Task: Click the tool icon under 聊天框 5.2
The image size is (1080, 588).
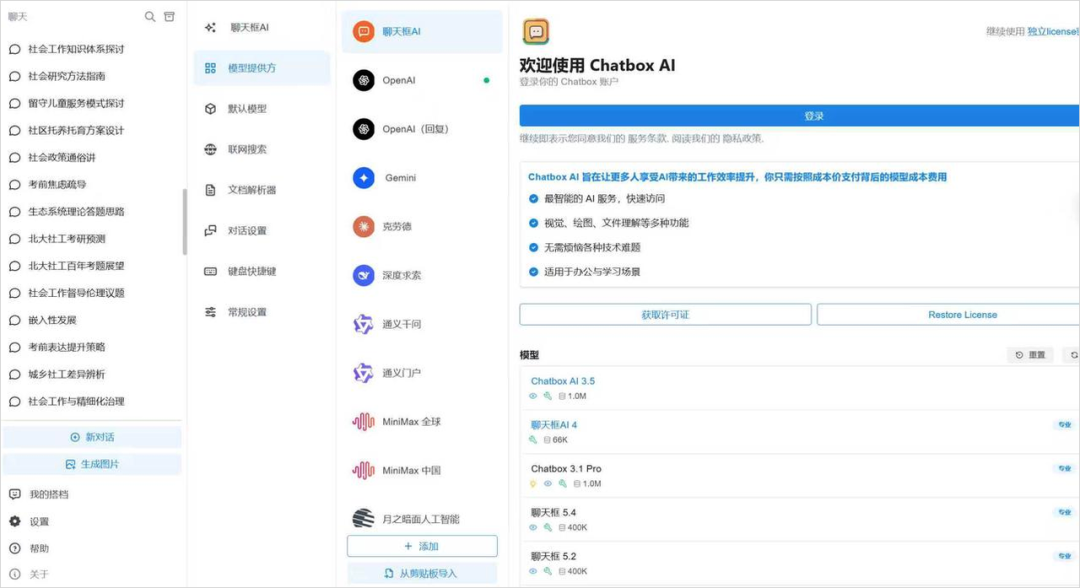Action: click(548, 571)
